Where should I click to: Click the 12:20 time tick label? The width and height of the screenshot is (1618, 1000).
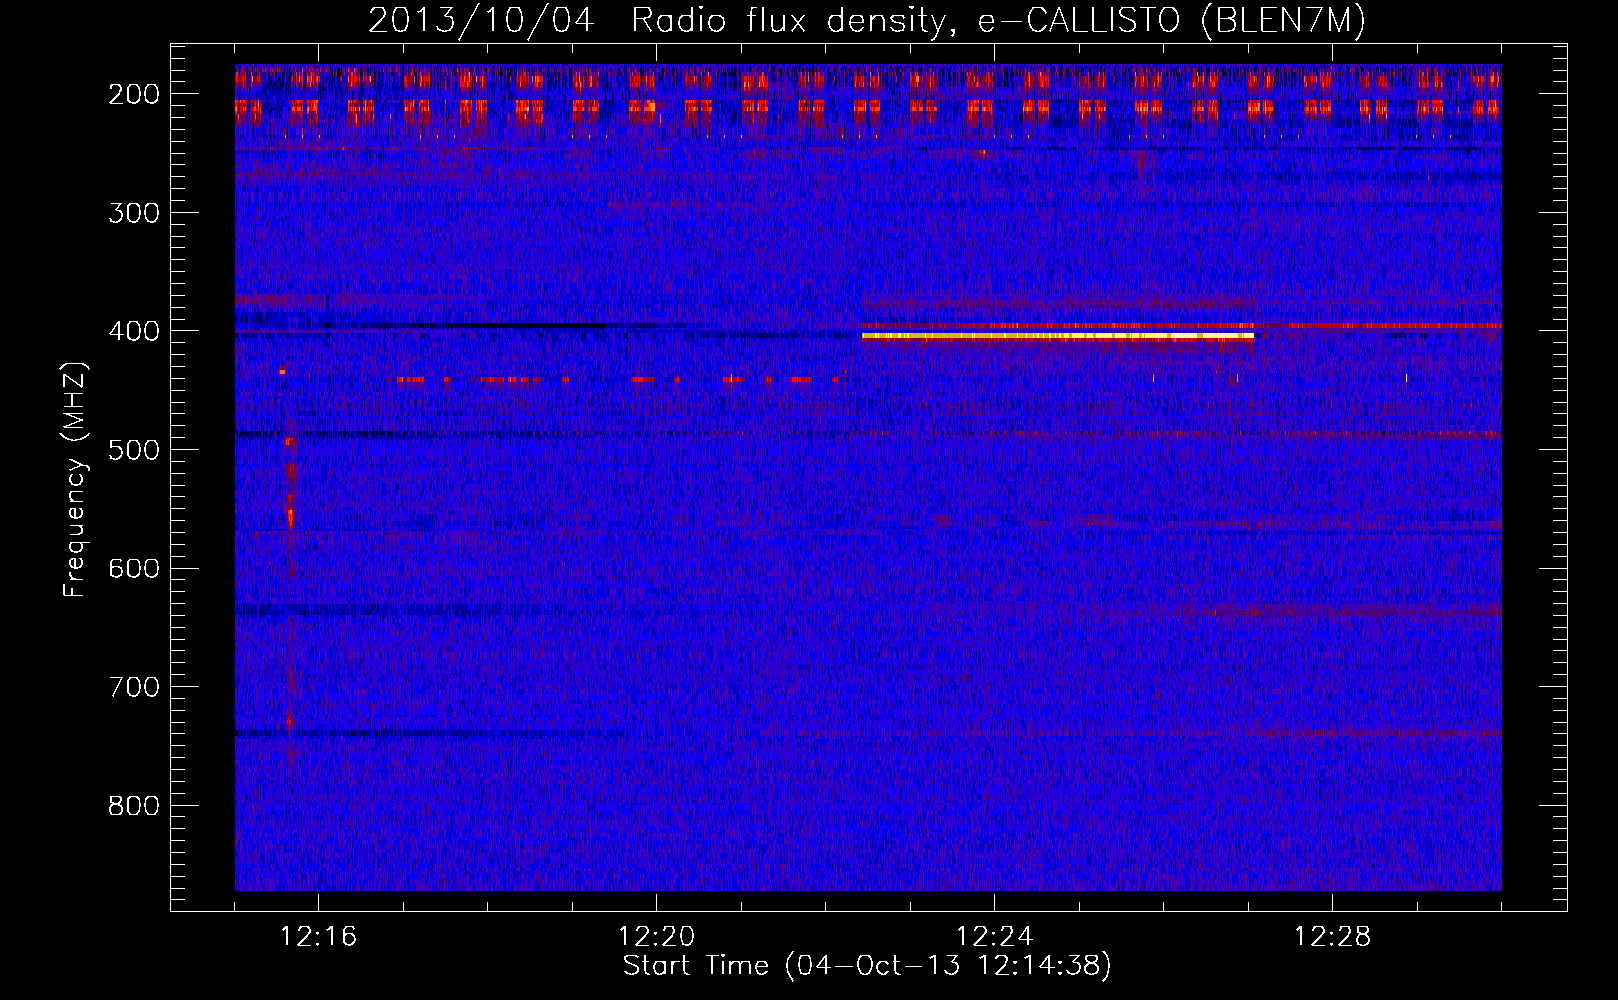[x=656, y=937]
